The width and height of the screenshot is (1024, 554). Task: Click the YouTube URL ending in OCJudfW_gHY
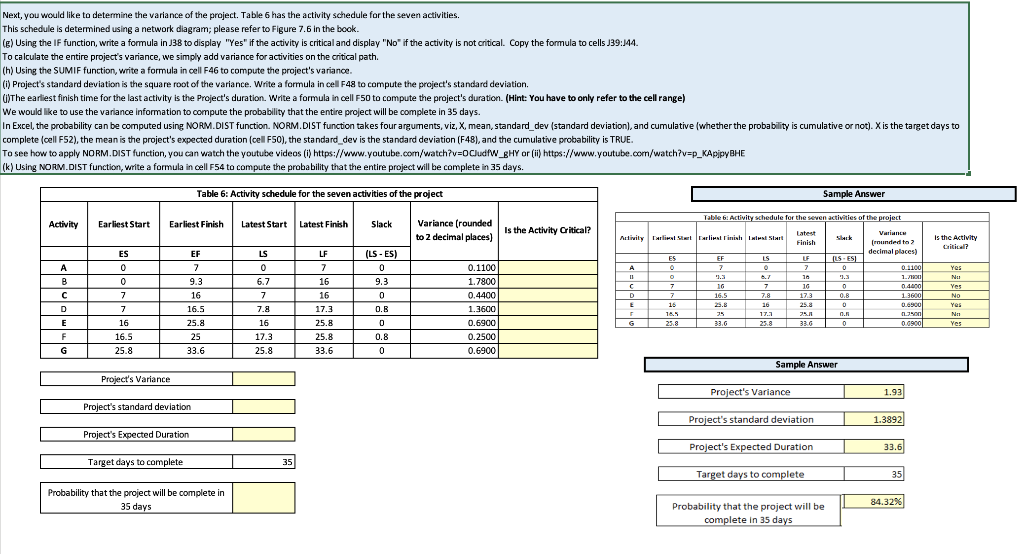417,154
